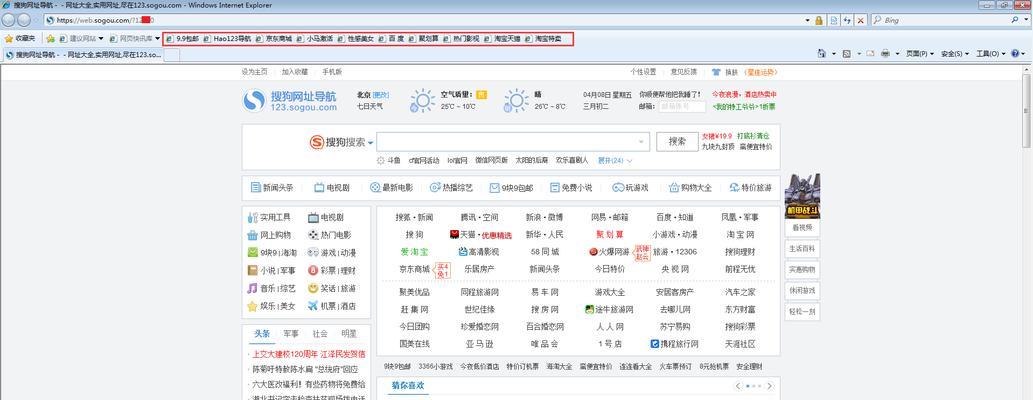Click the IE Forward navigation button
Screen dimensions: 1033x400
coord(24,20)
